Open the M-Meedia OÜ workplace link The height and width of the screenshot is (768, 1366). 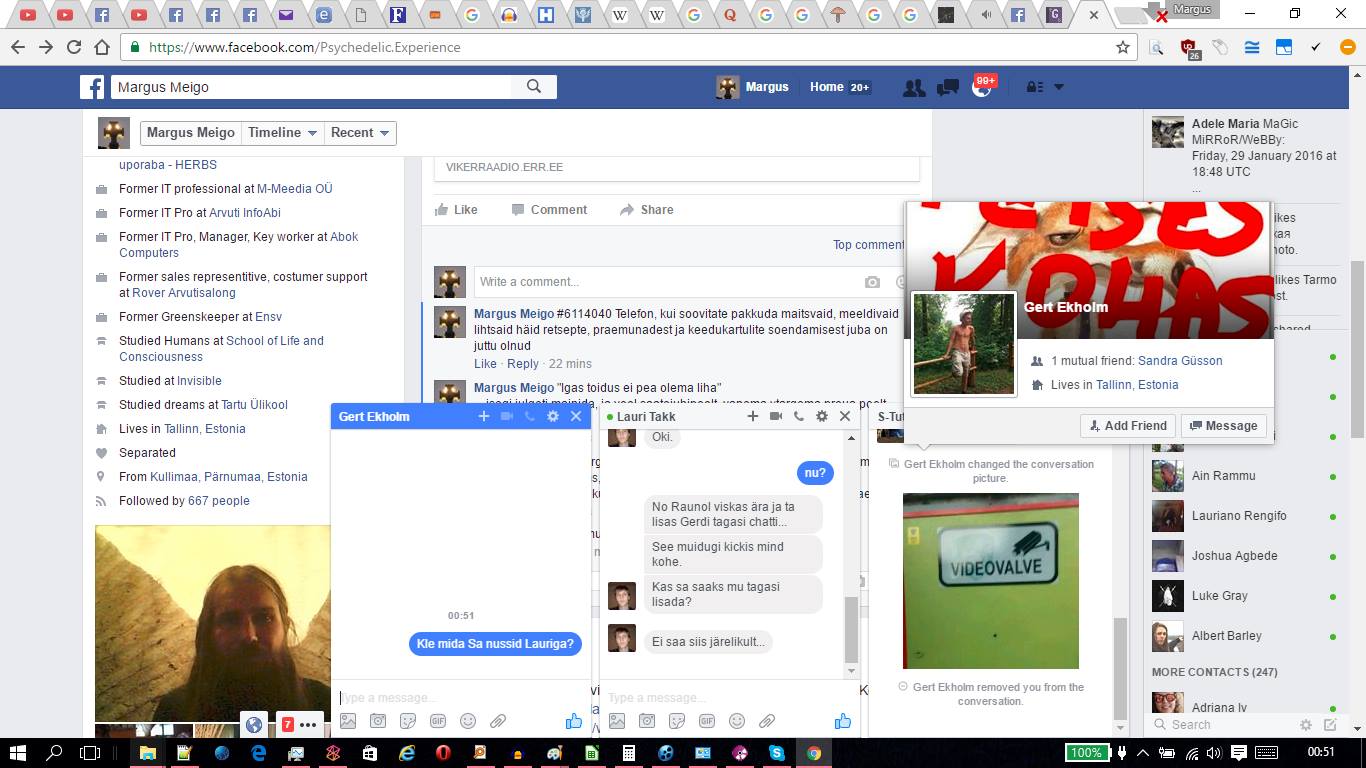coord(295,189)
